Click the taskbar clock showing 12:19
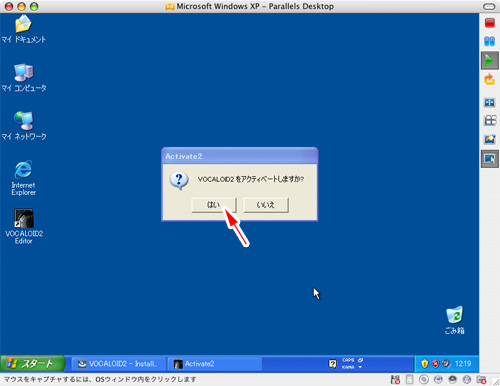Viewport: 500px width, 386px height. point(463,364)
